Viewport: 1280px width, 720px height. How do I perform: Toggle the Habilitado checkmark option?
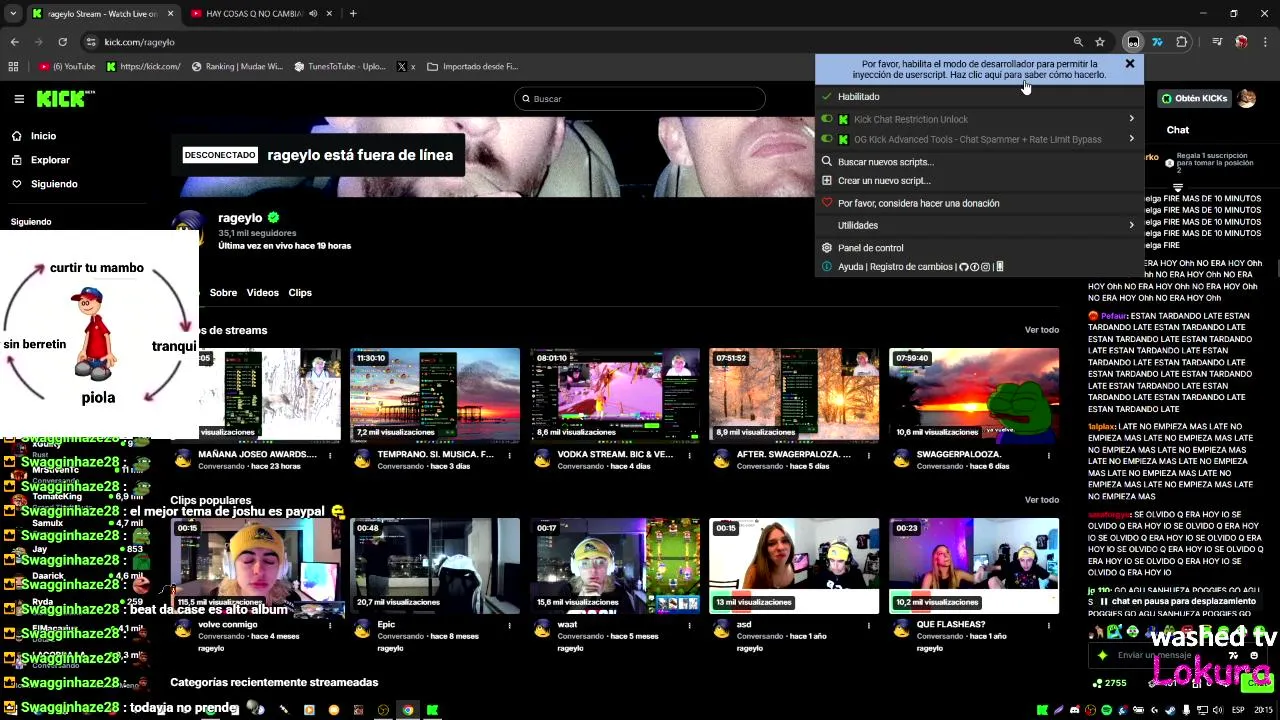coord(979,97)
